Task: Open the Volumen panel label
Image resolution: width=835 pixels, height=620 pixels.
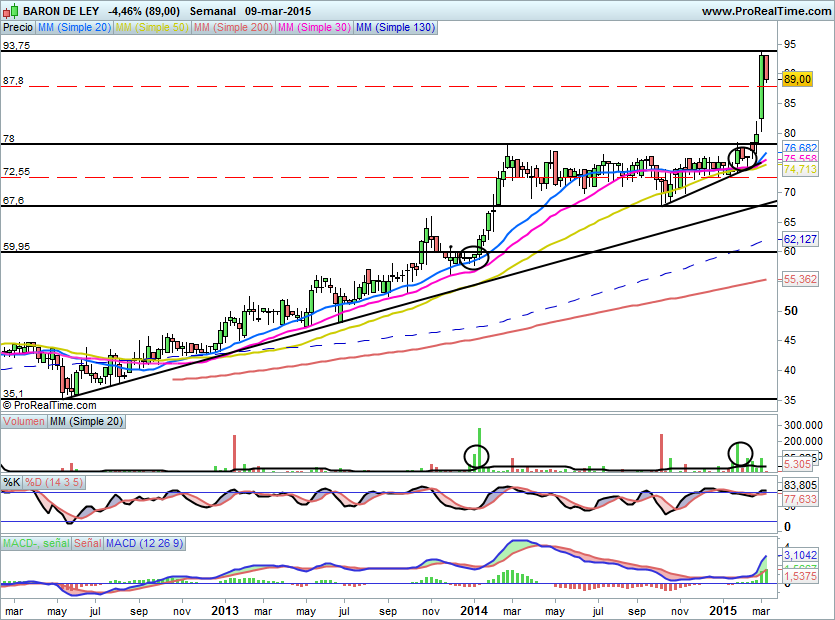Action: (23, 423)
